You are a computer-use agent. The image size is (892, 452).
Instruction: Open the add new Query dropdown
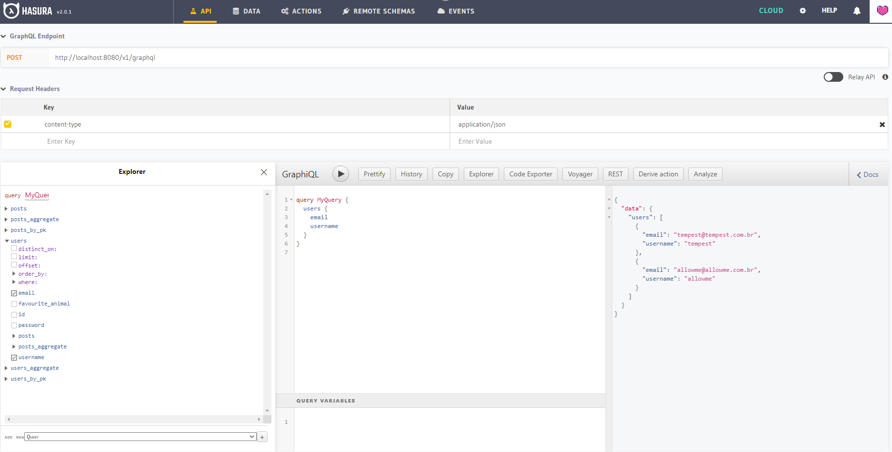140,437
